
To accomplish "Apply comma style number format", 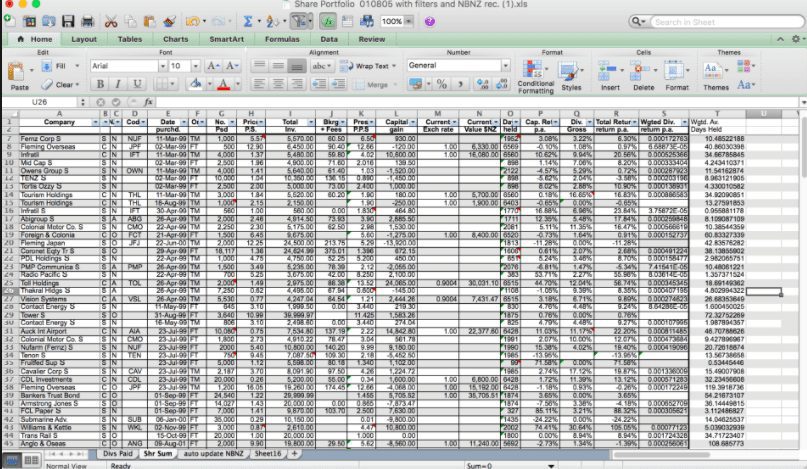I will click(460, 84).
